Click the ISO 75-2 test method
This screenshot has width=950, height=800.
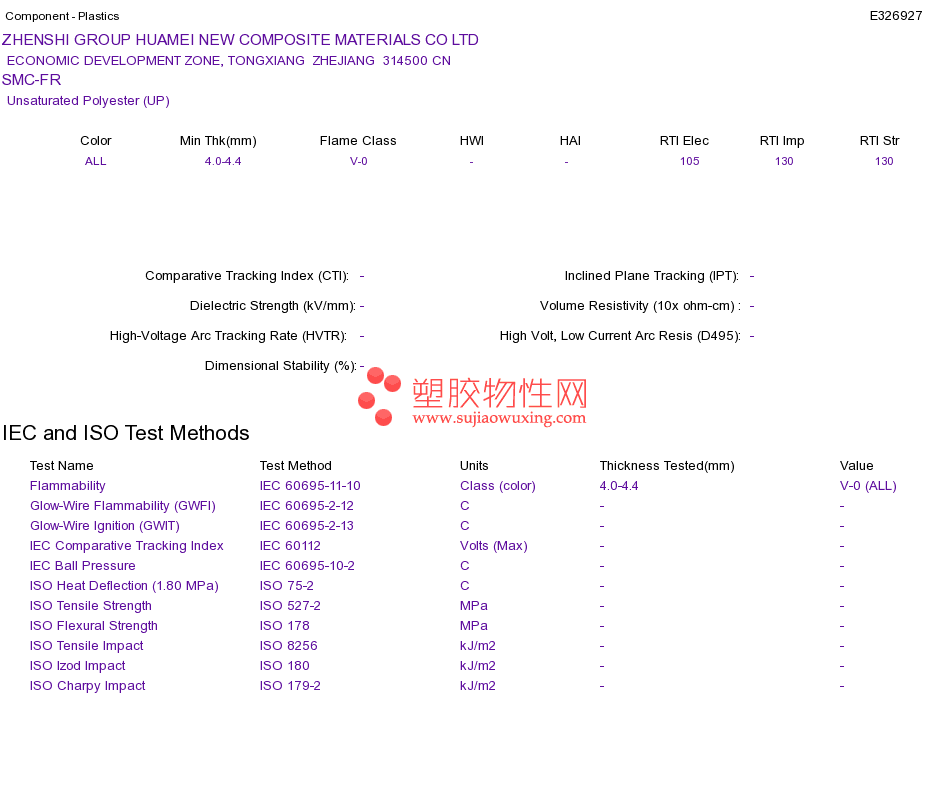pyautogui.click(x=287, y=586)
